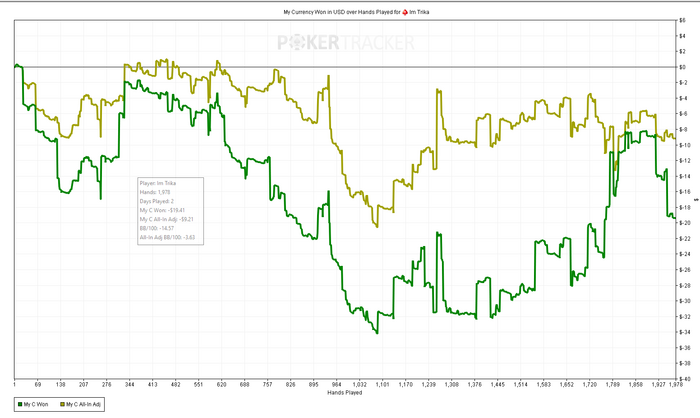This screenshot has height=418, width=700.
Task: Click the 'My C Won: -$19.41' tooltip line
Action: point(162,210)
